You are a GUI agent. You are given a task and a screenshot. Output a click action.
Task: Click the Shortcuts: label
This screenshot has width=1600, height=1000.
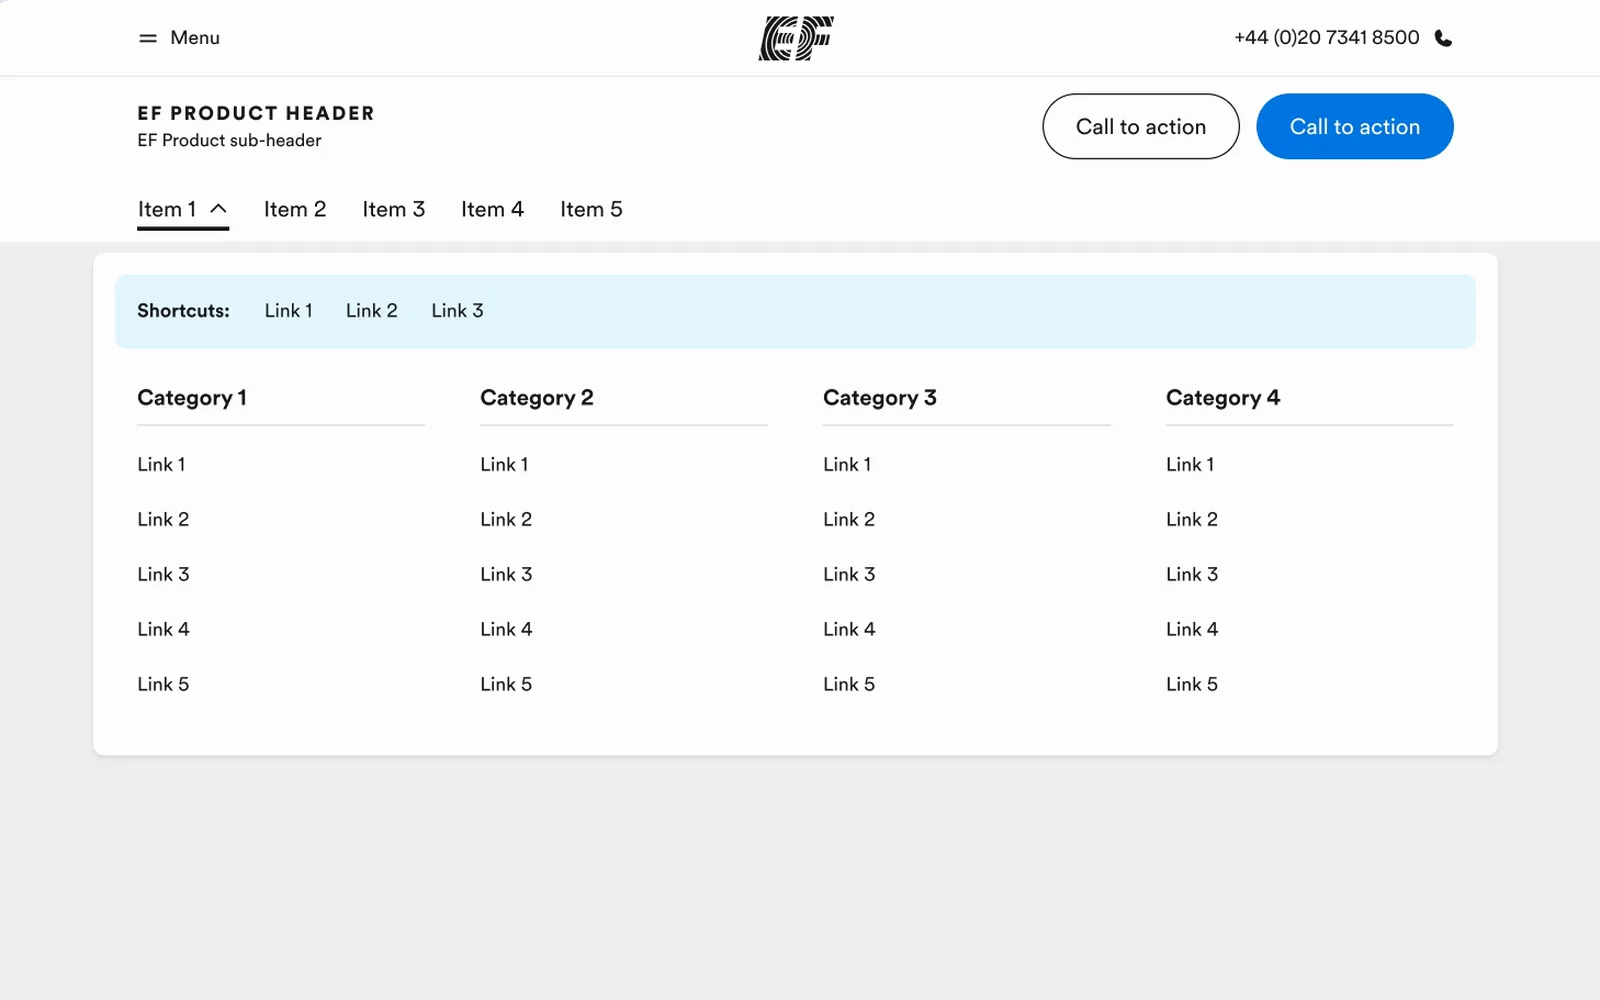pyautogui.click(x=183, y=311)
